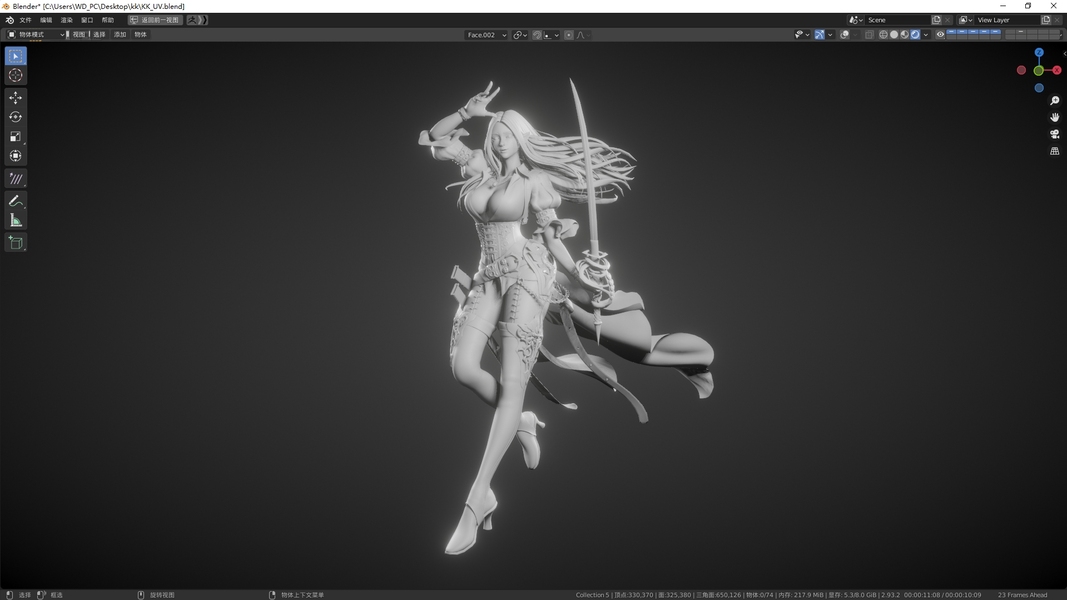Switch perspective/orthographic grid icon
The height and width of the screenshot is (600, 1067).
(x=1054, y=151)
